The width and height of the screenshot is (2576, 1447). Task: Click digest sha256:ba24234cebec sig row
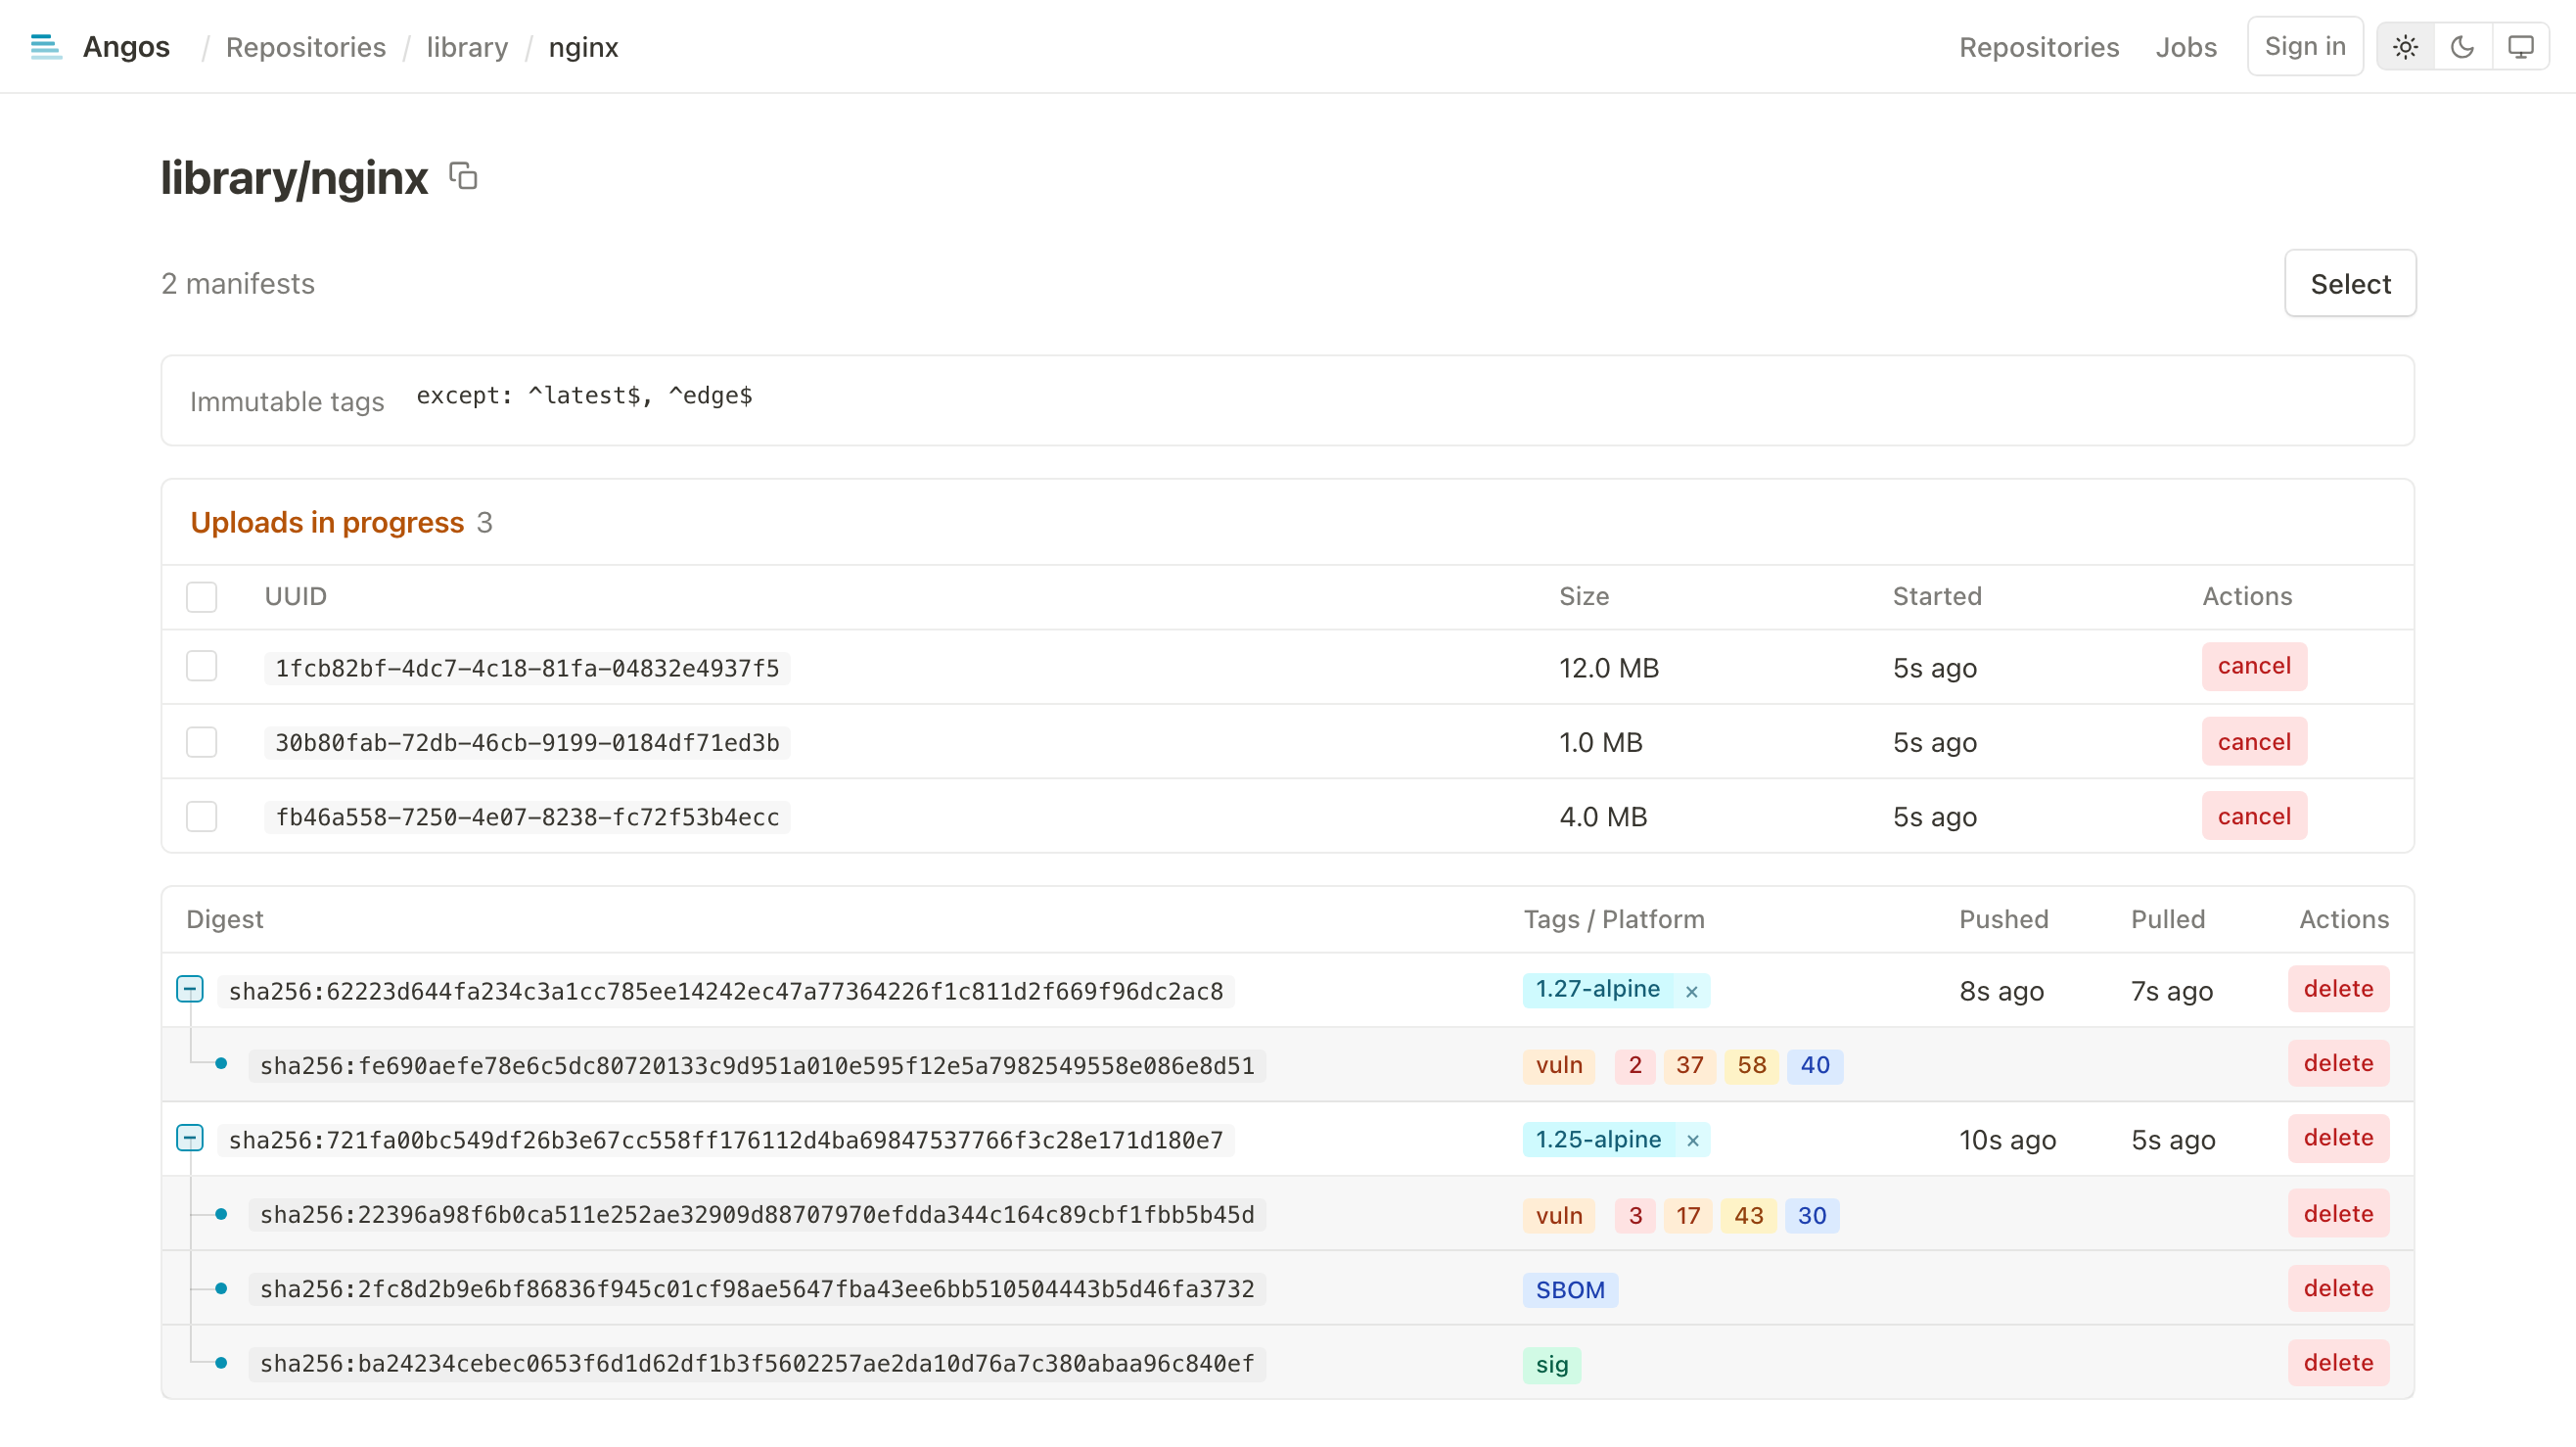pos(757,1364)
